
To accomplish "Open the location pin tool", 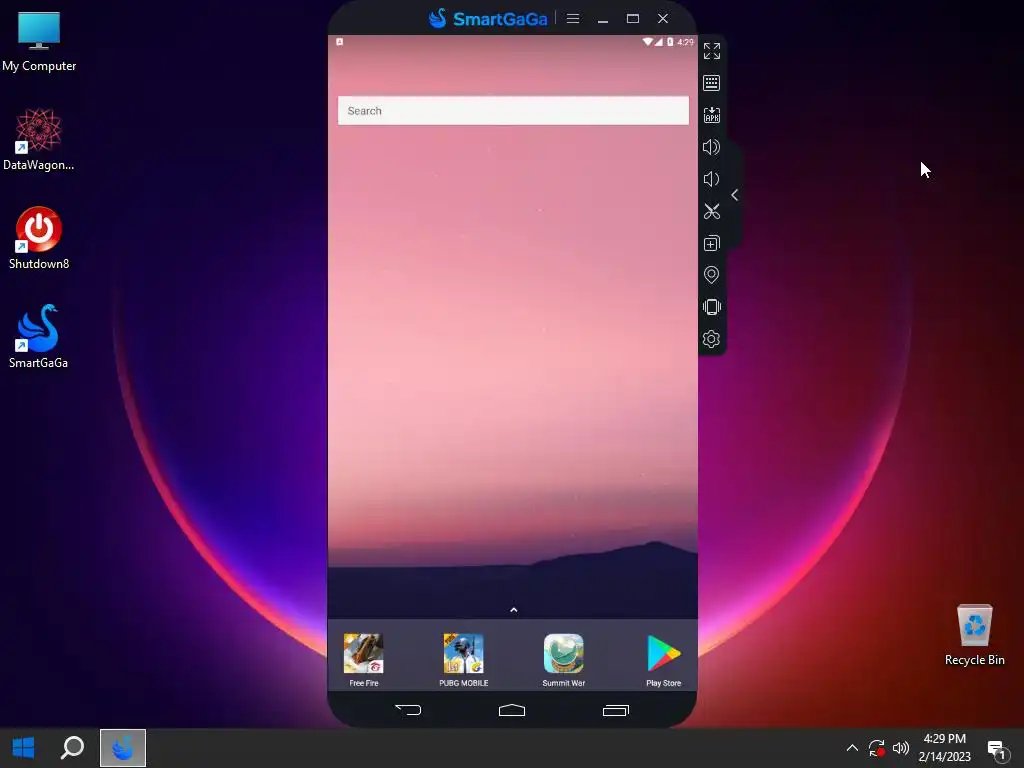I will (711, 275).
